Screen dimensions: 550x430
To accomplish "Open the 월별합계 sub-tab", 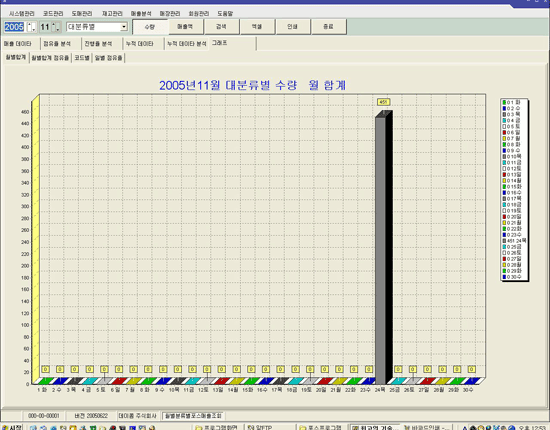I will (16, 57).
